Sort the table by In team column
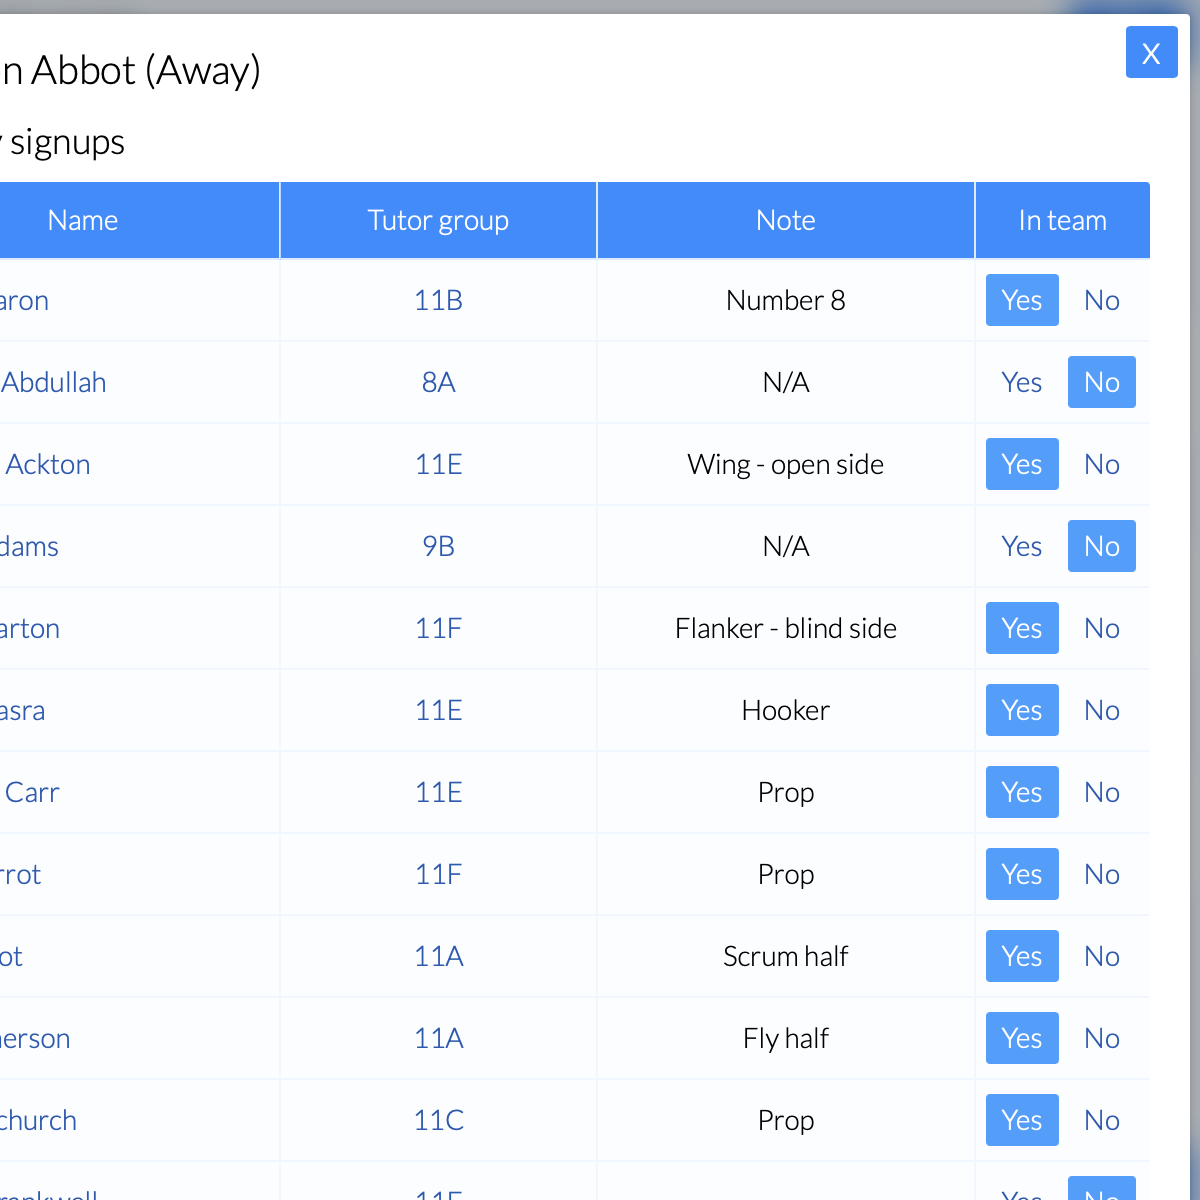Image resolution: width=1200 pixels, height=1200 pixels. click(1062, 220)
